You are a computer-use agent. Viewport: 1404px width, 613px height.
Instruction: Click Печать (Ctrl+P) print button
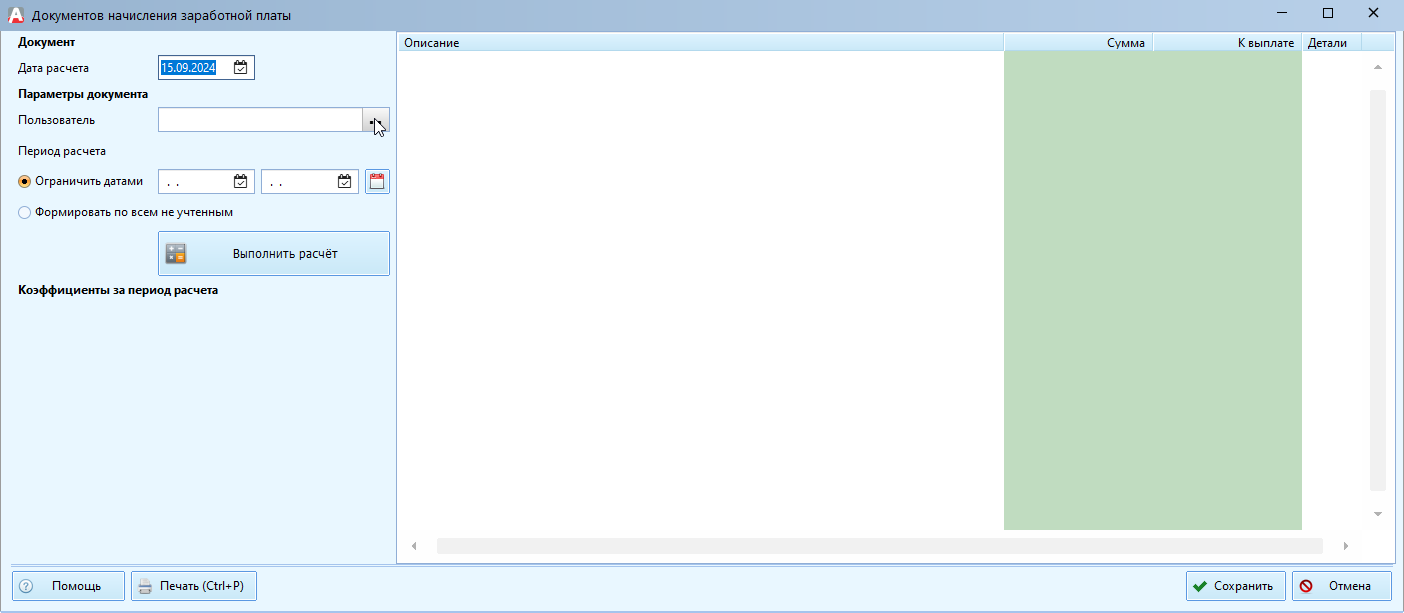[x=194, y=586]
